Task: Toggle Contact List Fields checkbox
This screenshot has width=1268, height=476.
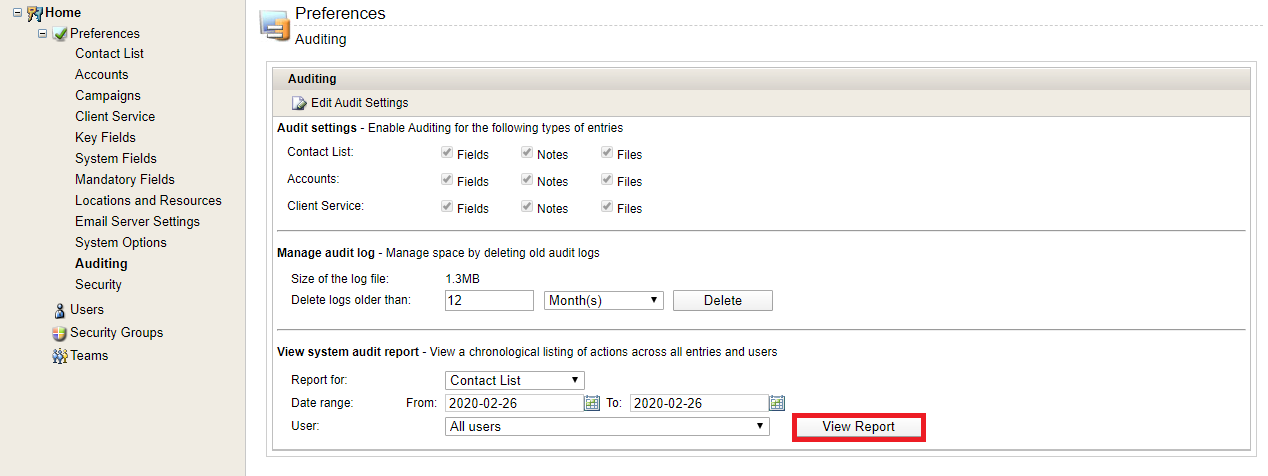Action: [x=447, y=153]
